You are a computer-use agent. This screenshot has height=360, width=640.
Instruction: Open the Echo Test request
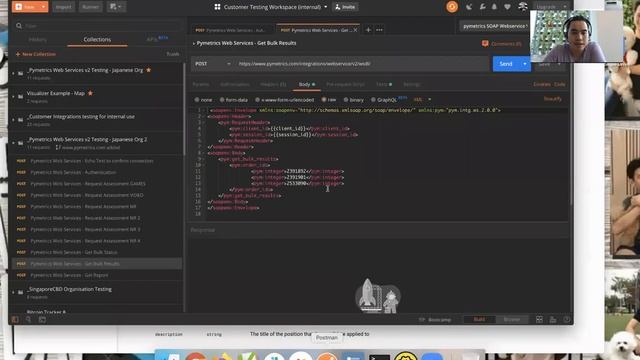pos(97,161)
